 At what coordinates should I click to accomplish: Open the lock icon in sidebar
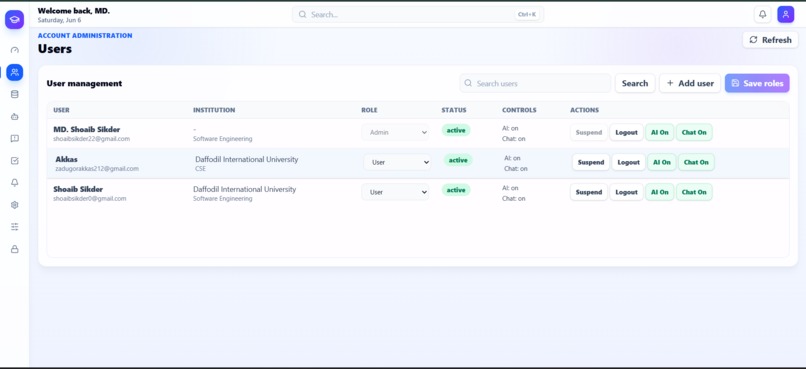coord(14,249)
